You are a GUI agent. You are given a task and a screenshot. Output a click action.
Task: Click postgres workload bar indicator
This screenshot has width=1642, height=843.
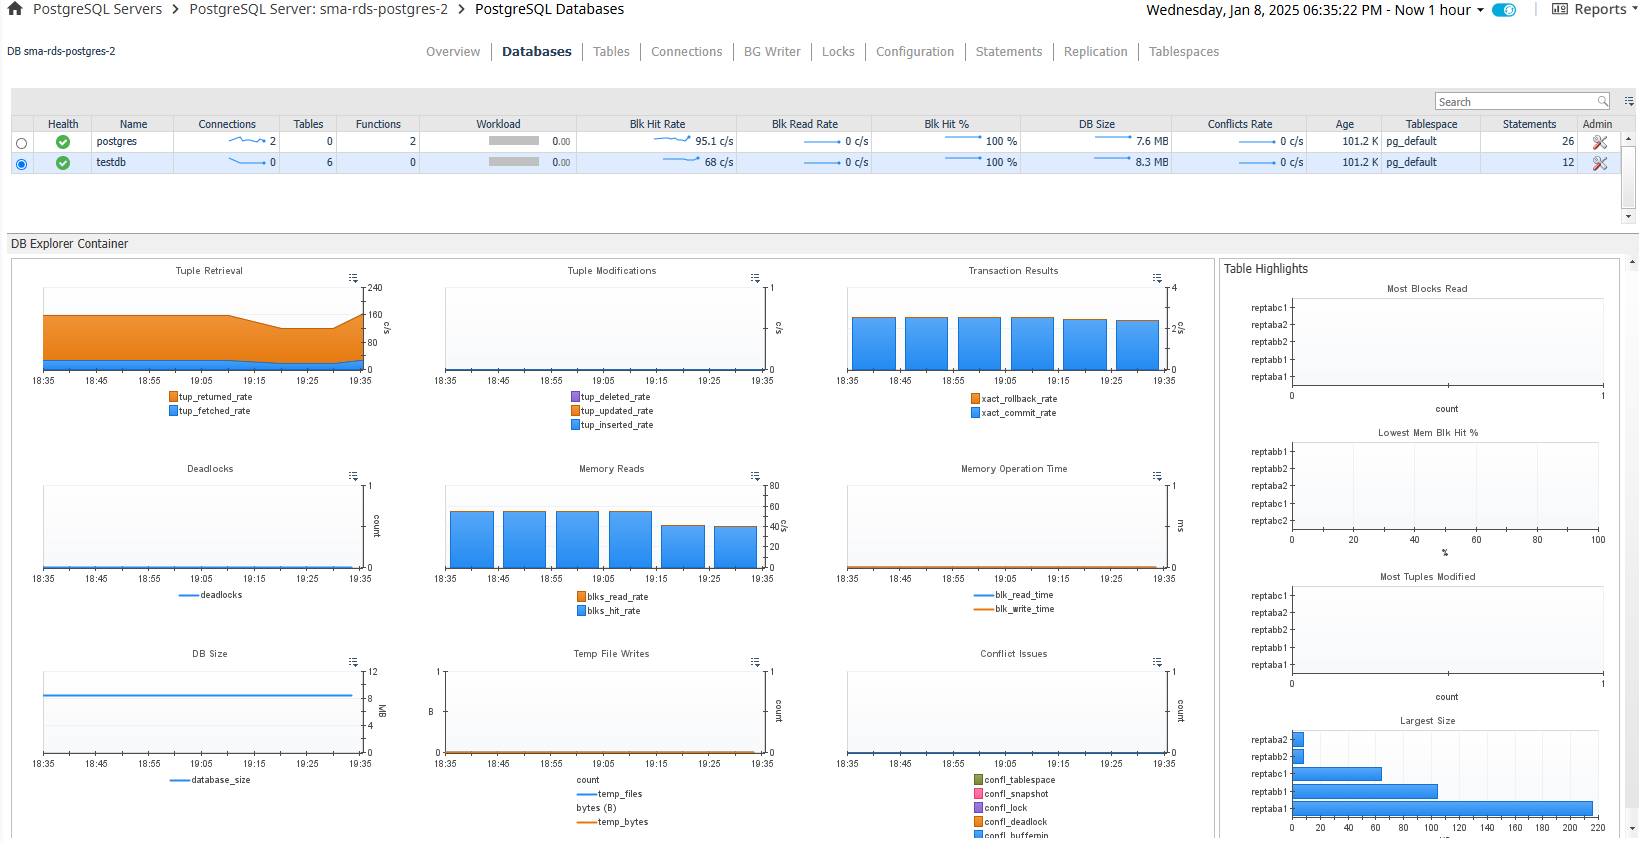click(x=514, y=141)
